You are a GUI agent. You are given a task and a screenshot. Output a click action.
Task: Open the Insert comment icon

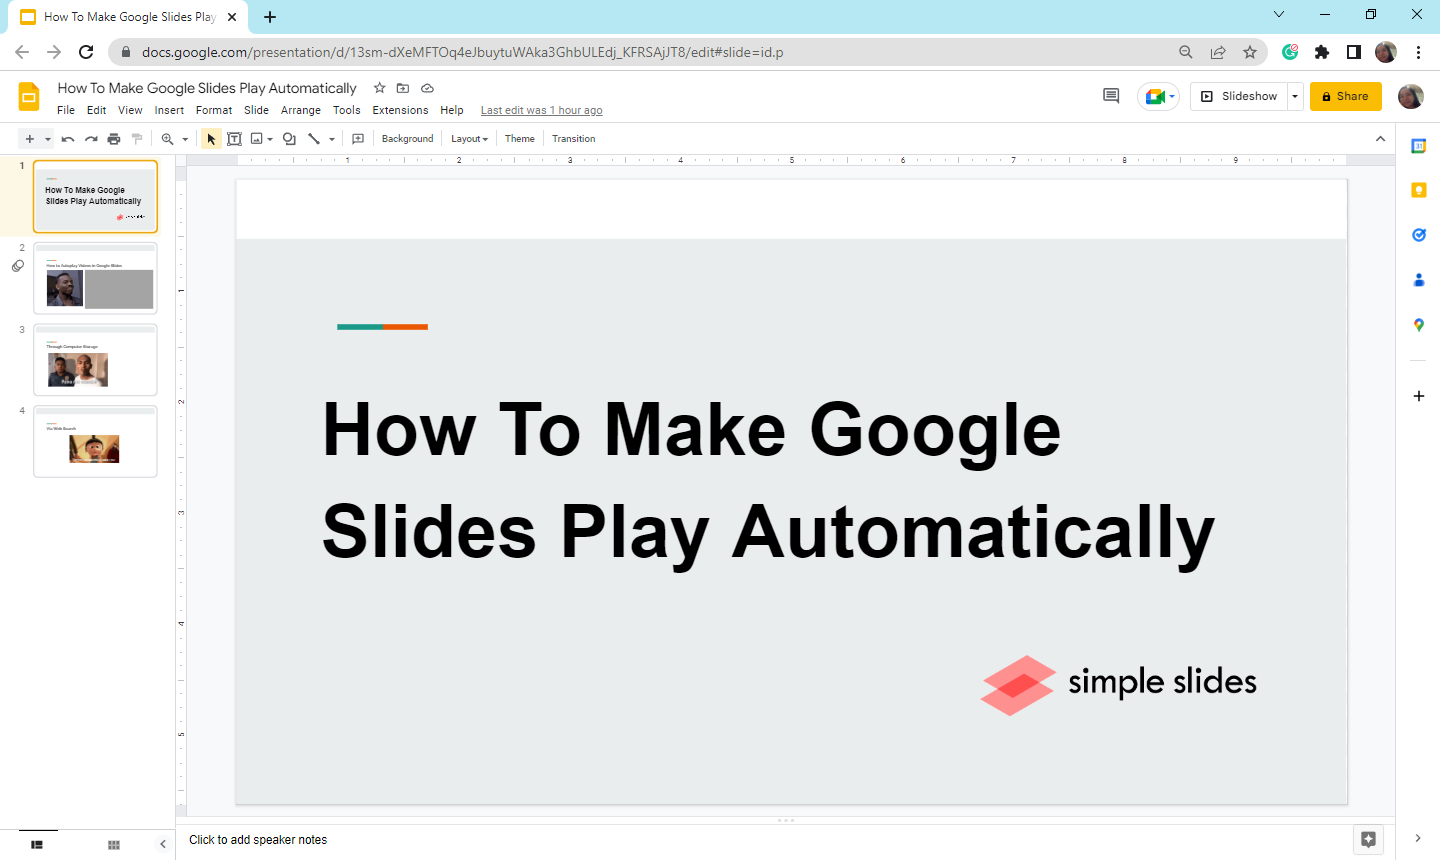coord(358,138)
